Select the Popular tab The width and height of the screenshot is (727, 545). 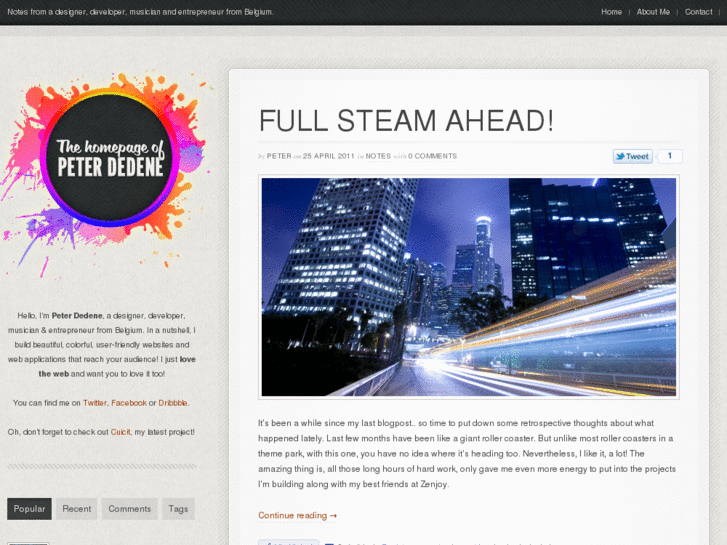29,509
